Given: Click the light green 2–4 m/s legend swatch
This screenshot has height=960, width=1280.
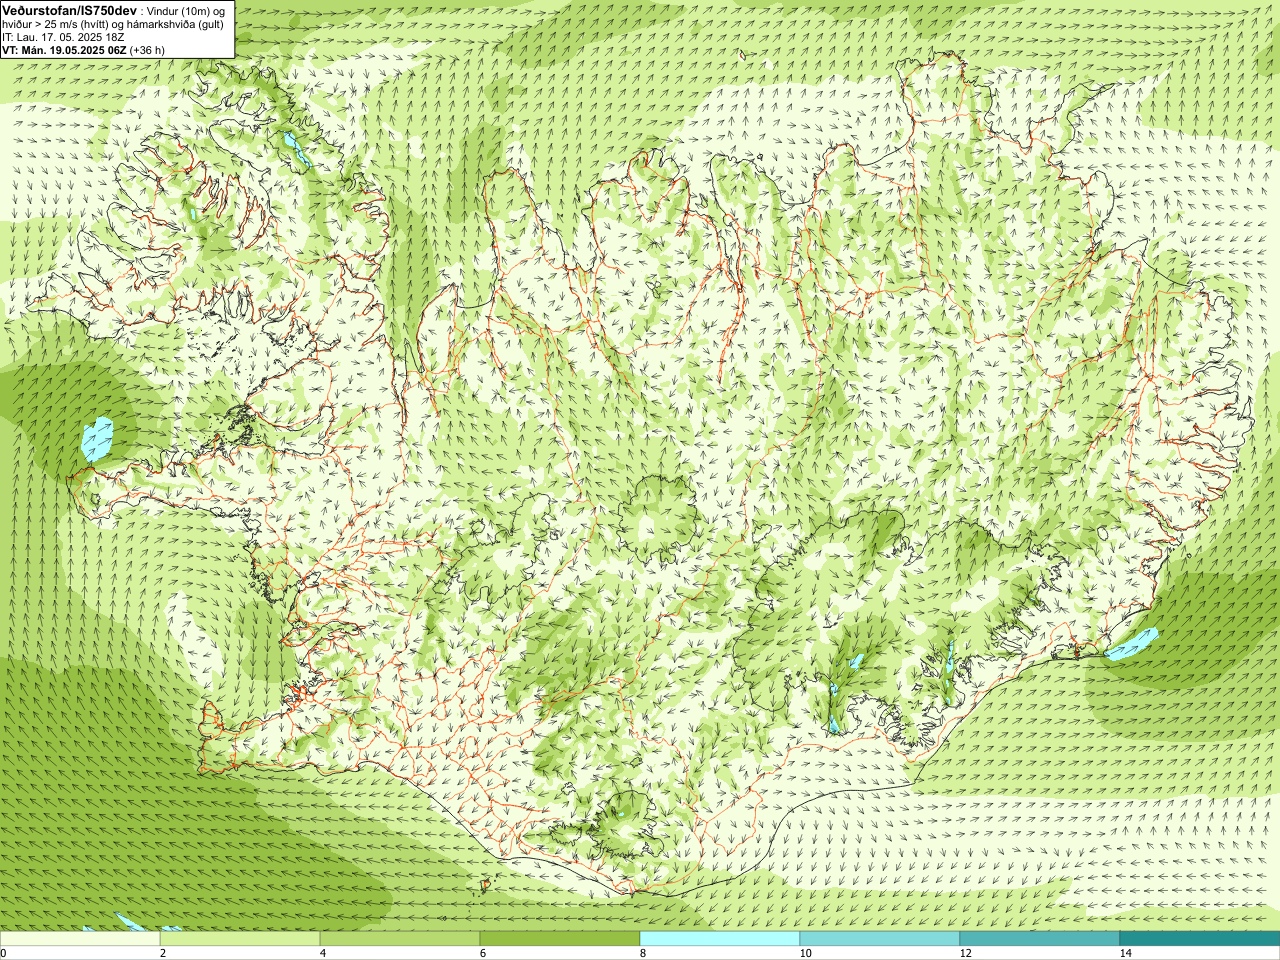Looking at the screenshot, I should tap(240, 939).
